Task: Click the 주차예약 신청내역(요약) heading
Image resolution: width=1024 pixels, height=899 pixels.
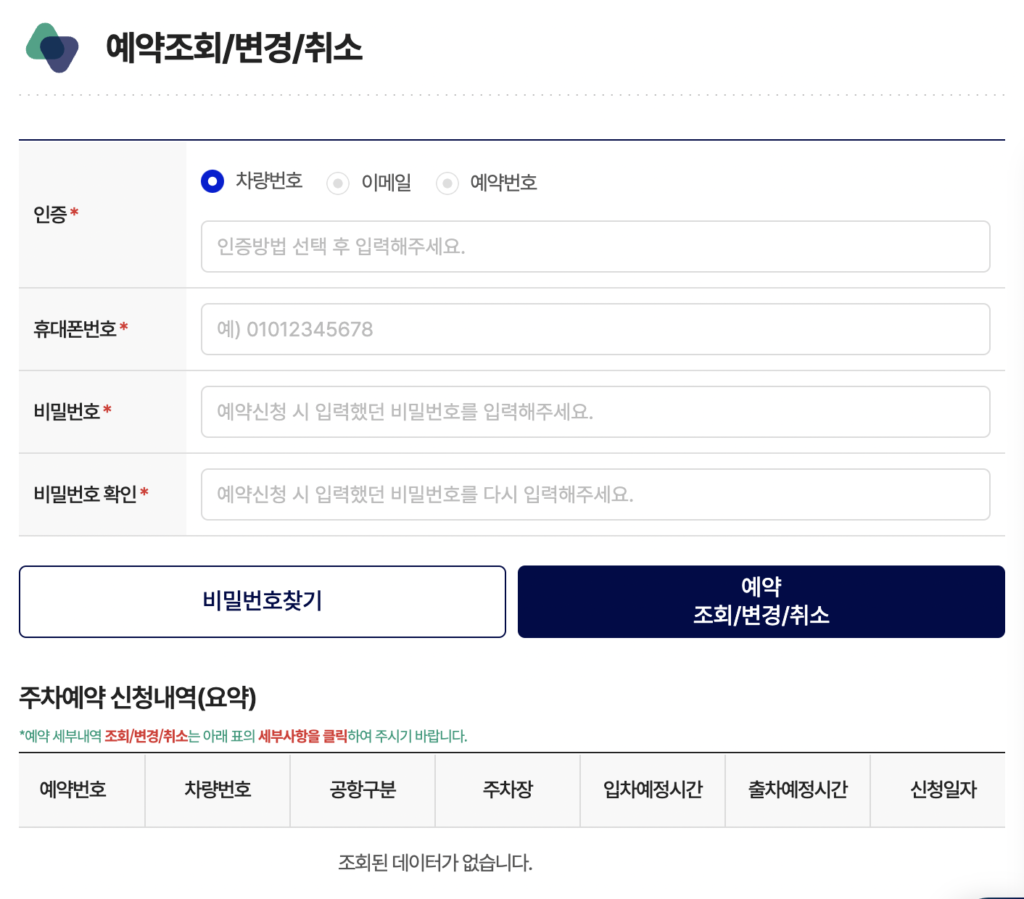Action: point(138,698)
